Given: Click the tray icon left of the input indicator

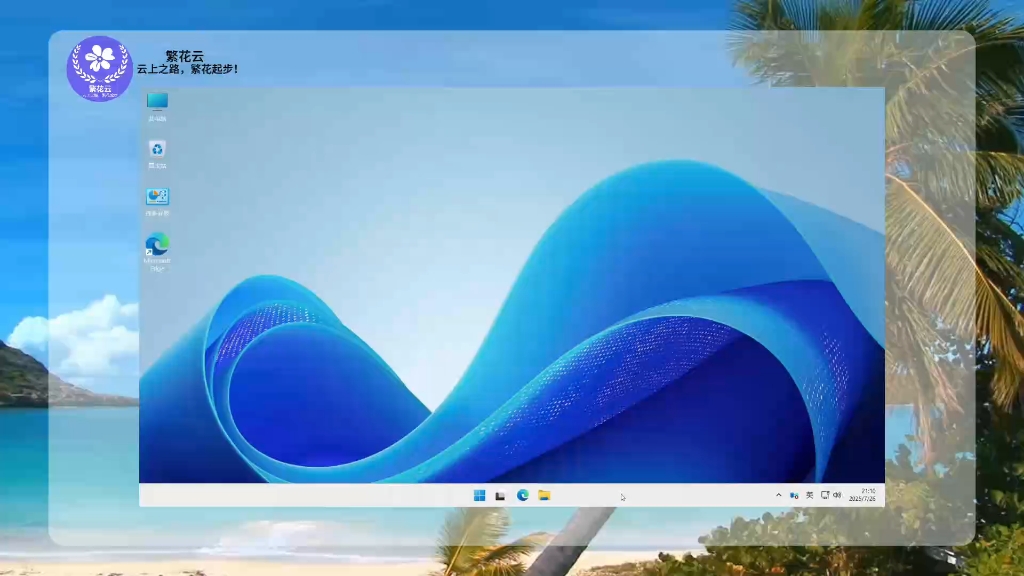Looking at the screenshot, I should coord(794,496).
